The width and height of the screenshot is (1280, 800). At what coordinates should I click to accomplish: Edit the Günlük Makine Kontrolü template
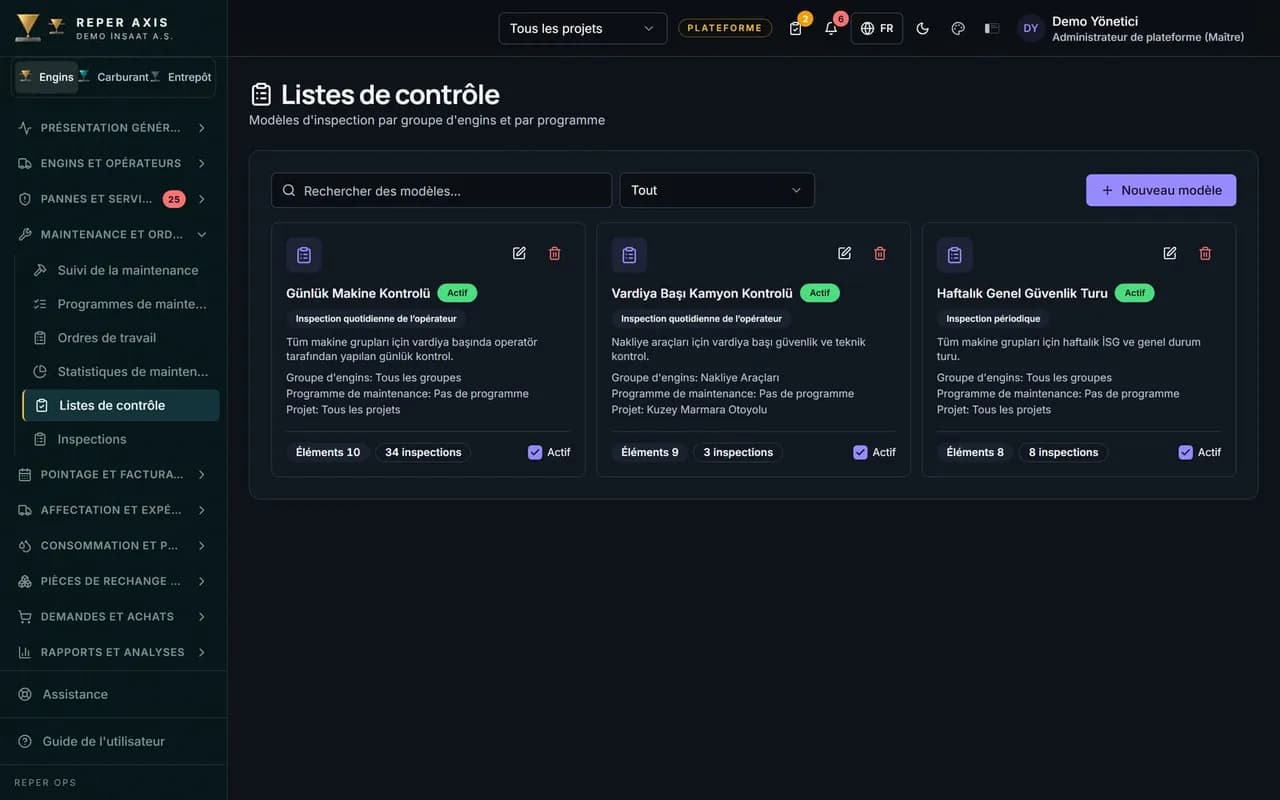point(519,253)
